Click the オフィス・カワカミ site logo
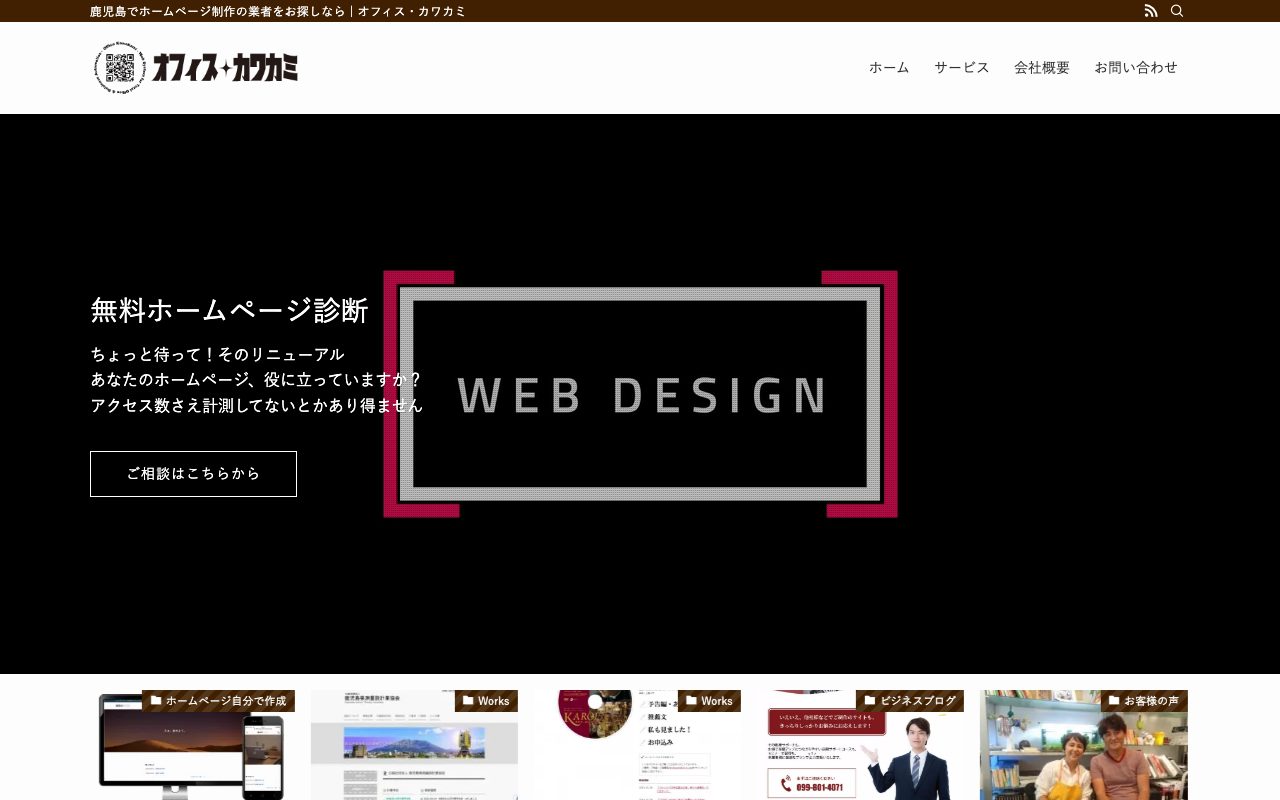 point(196,68)
